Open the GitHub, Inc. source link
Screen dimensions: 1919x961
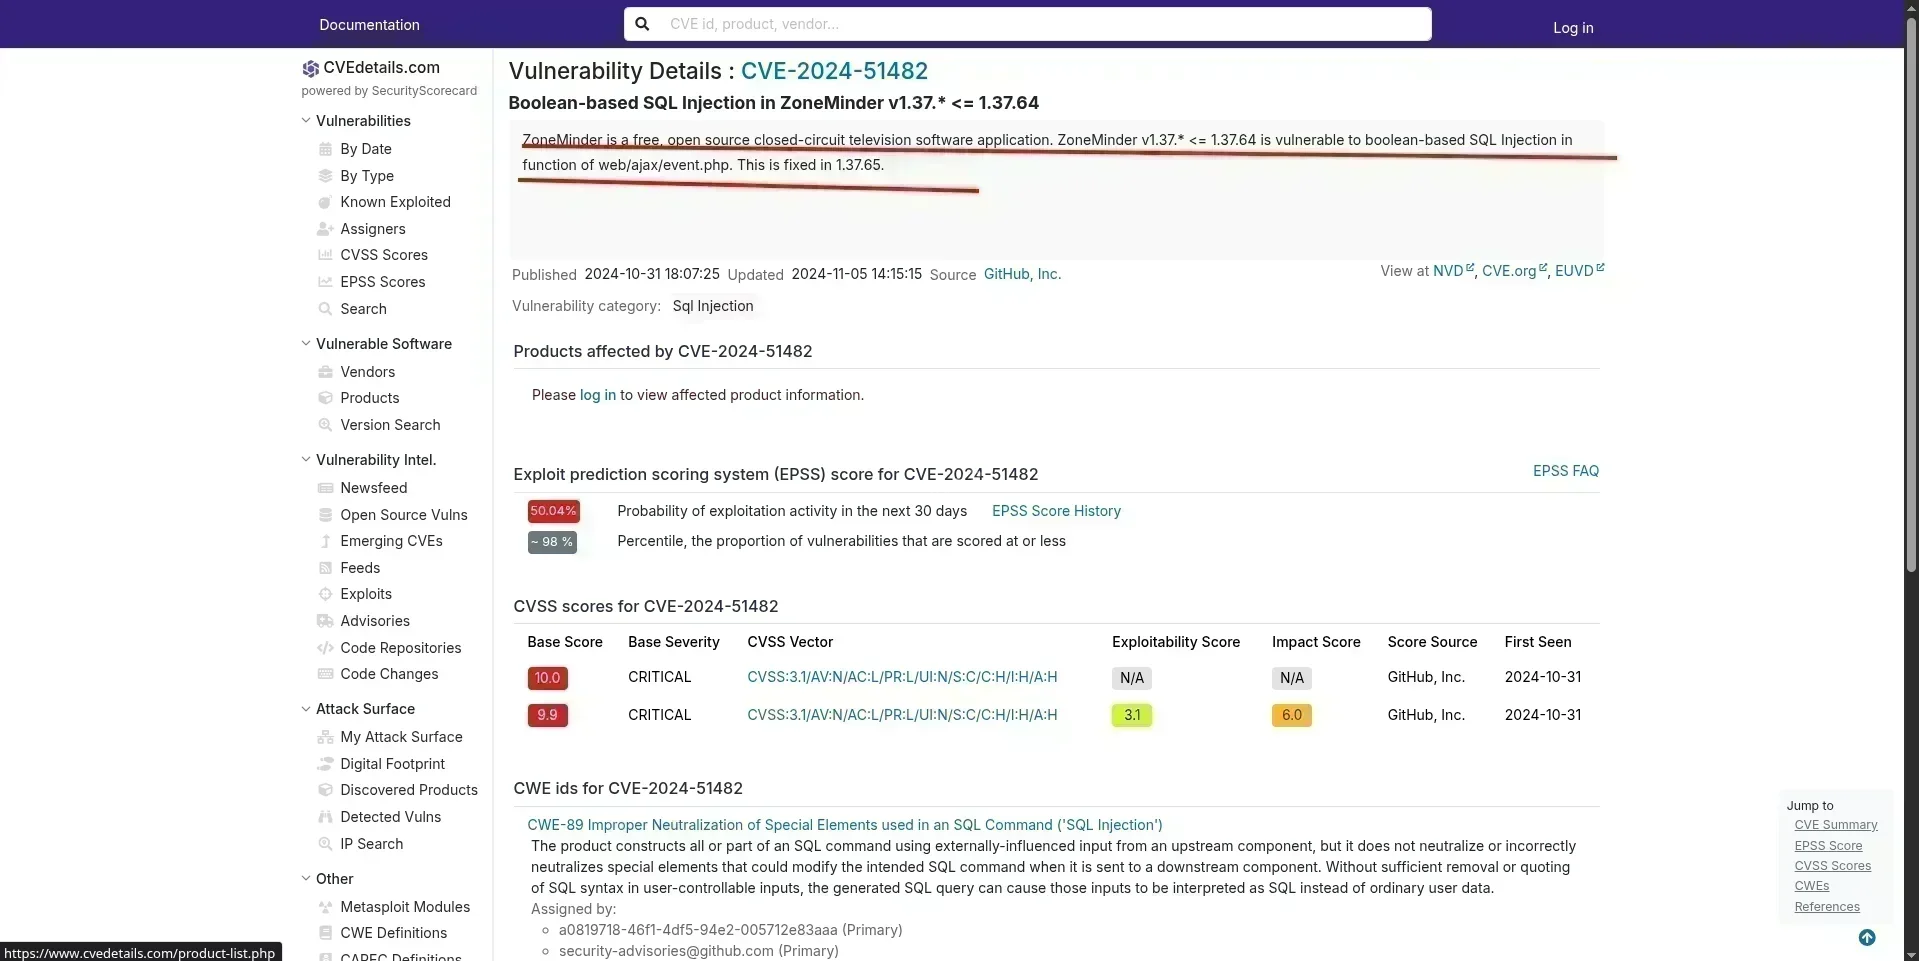[1022, 274]
